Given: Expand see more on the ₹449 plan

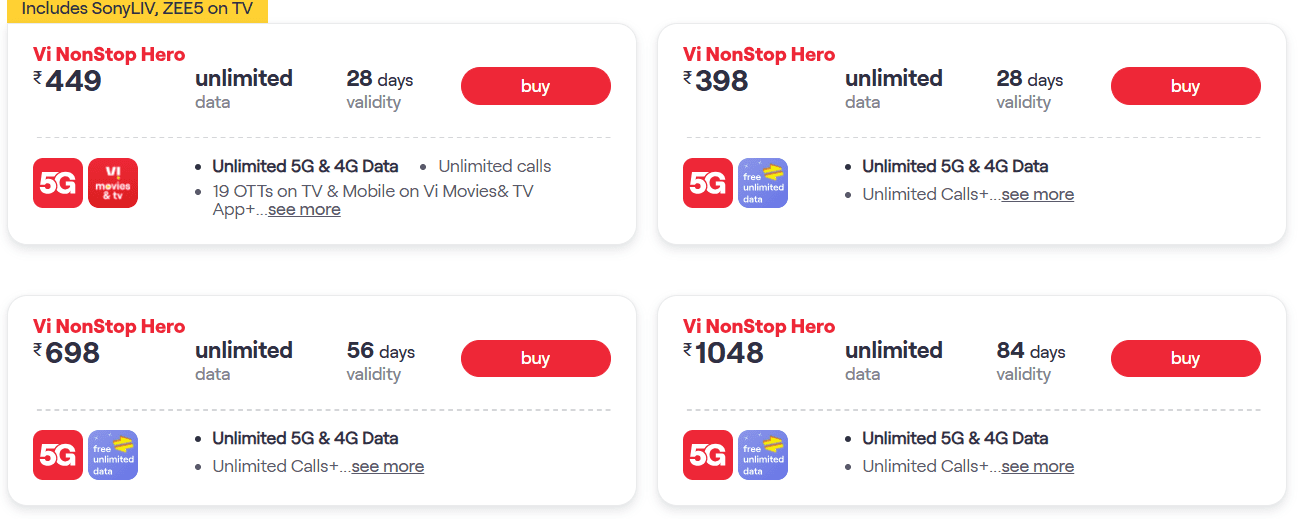Looking at the screenshot, I should 304,210.
